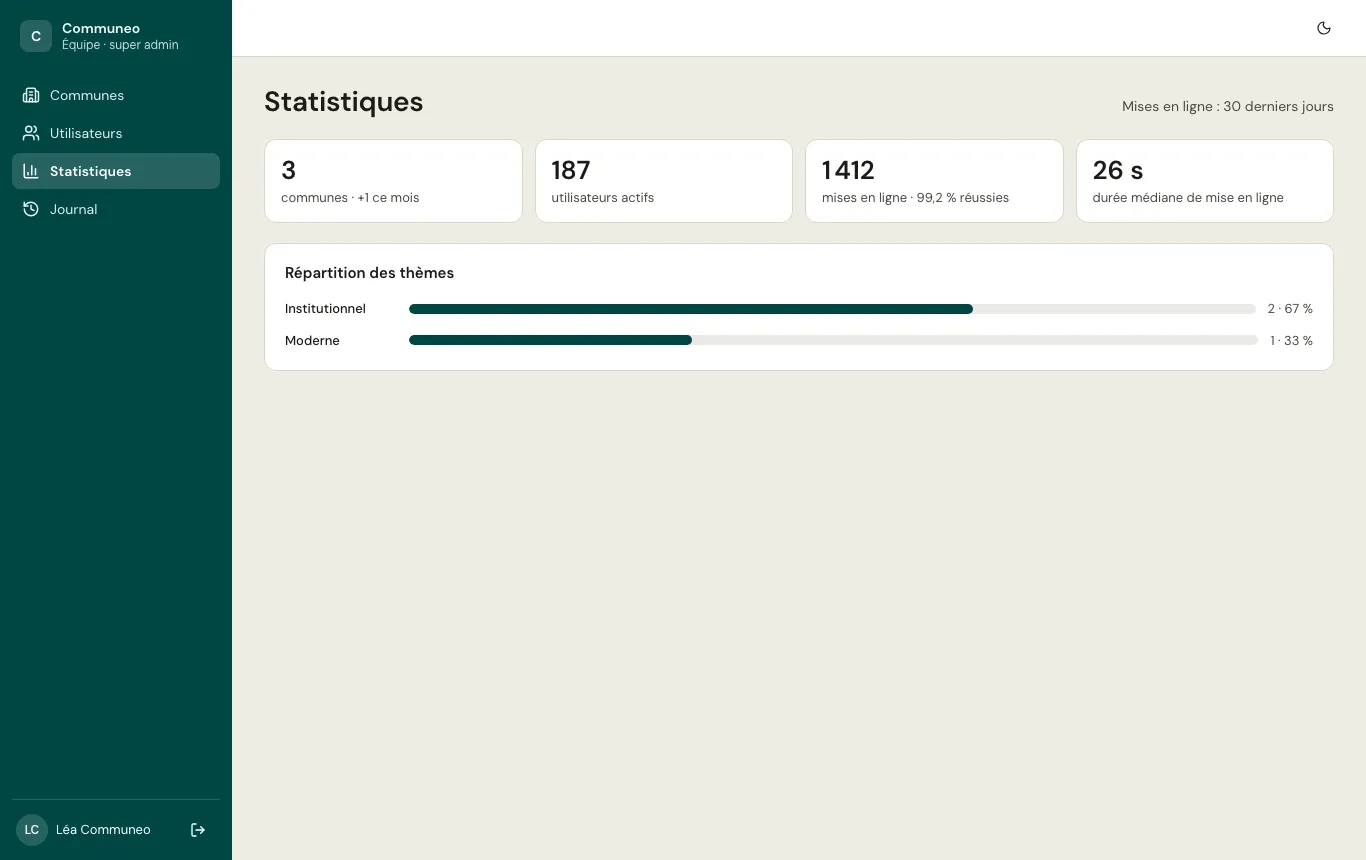
Task: Click the Journal history clock icon
Action: pyautogui.click(x=31, y=209)
